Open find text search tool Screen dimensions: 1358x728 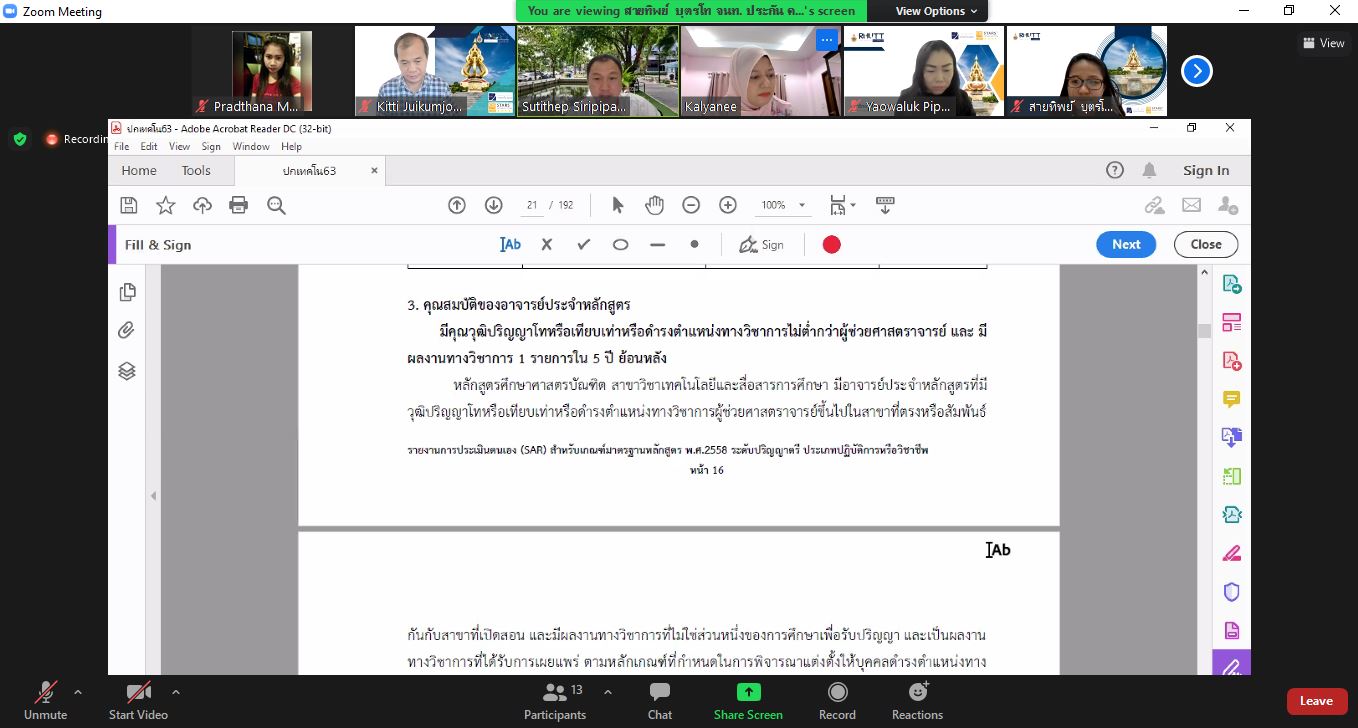tap(276, 205)
